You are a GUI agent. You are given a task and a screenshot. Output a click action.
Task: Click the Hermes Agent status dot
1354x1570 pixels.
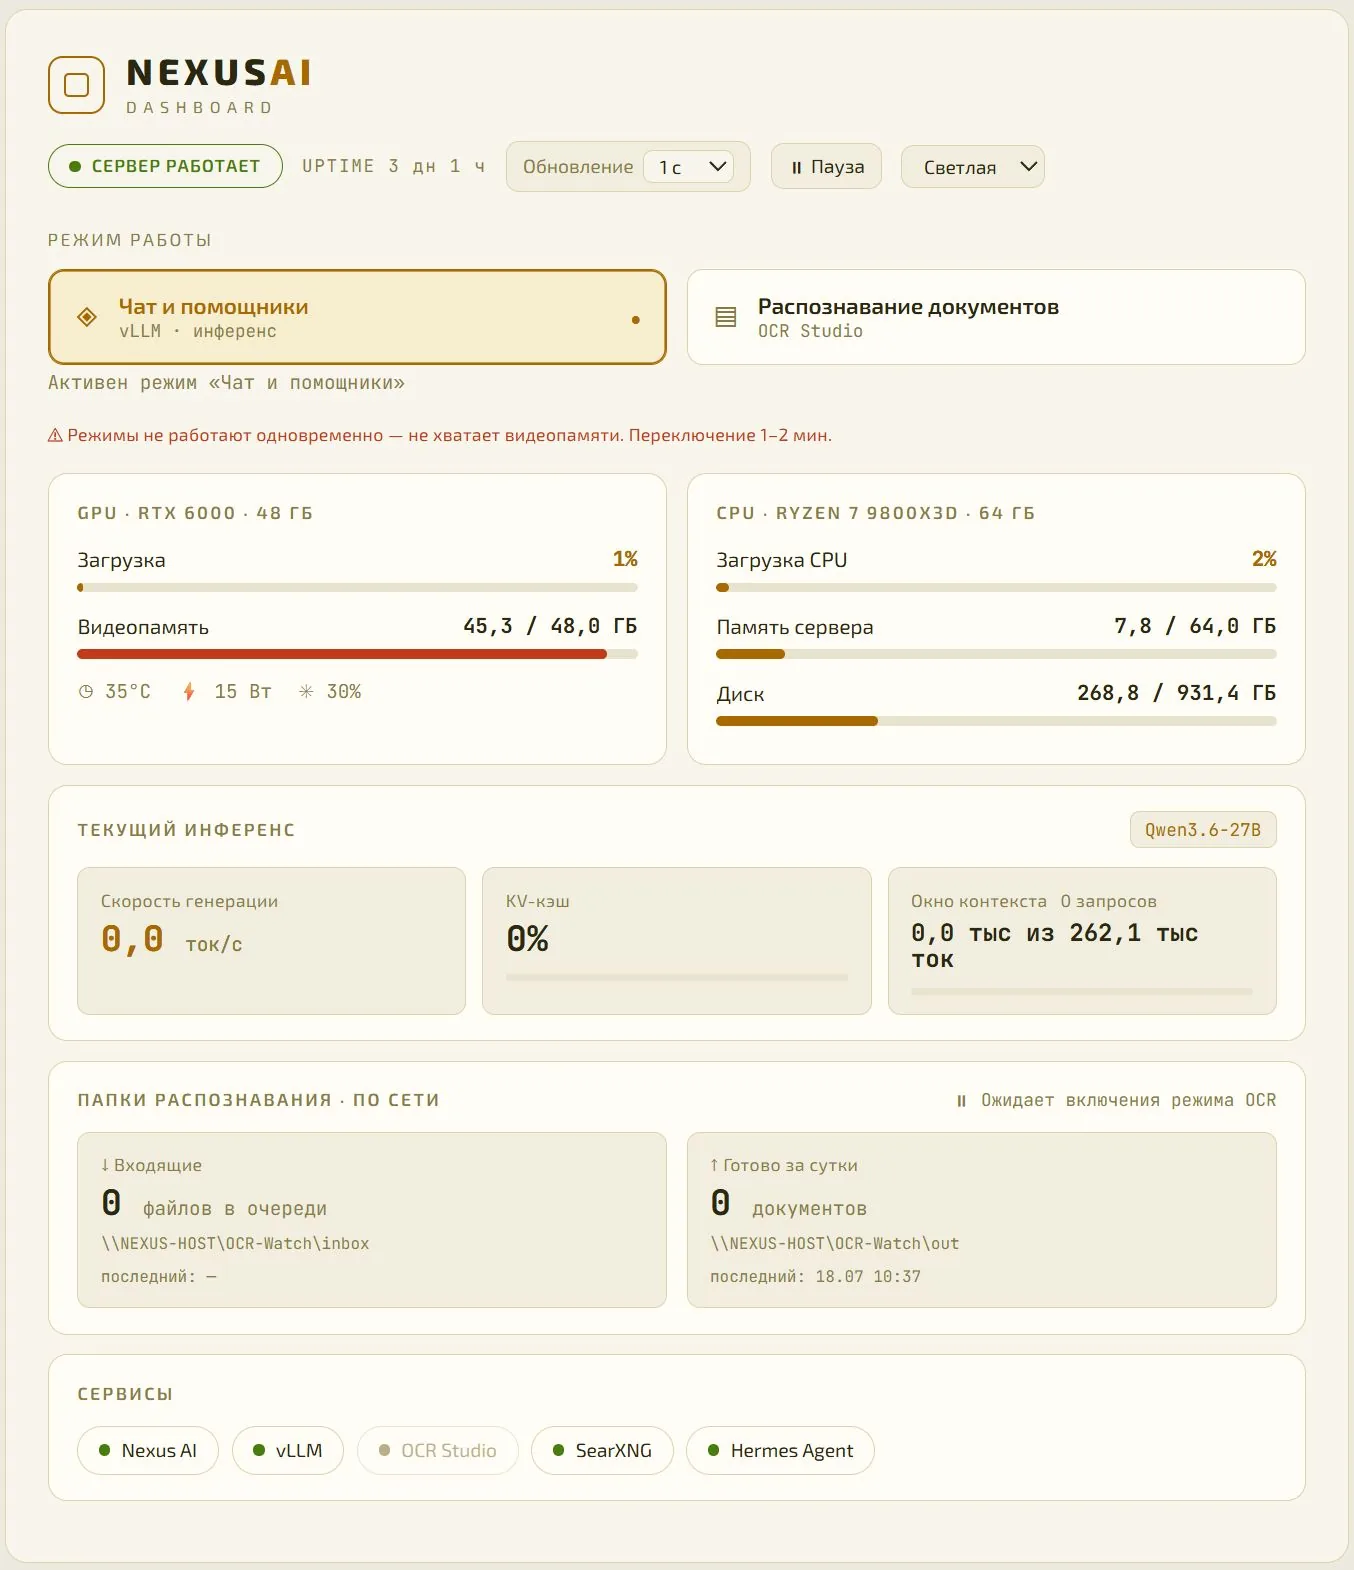point(713,1450)
